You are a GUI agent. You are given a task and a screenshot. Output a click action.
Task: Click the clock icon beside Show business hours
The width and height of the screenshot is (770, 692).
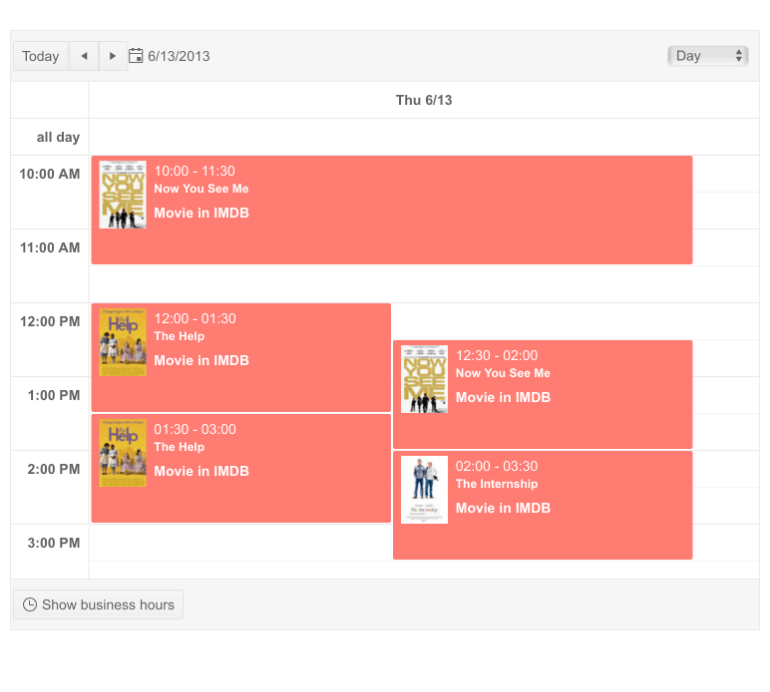(30, 604)
